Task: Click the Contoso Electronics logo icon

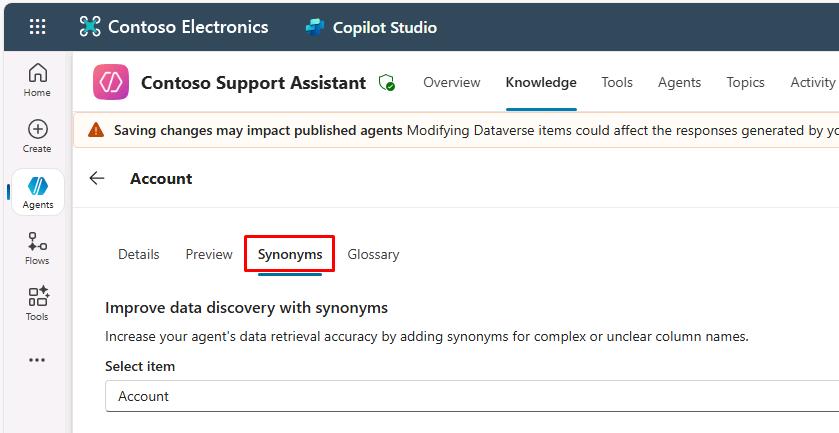Action: 90,27
